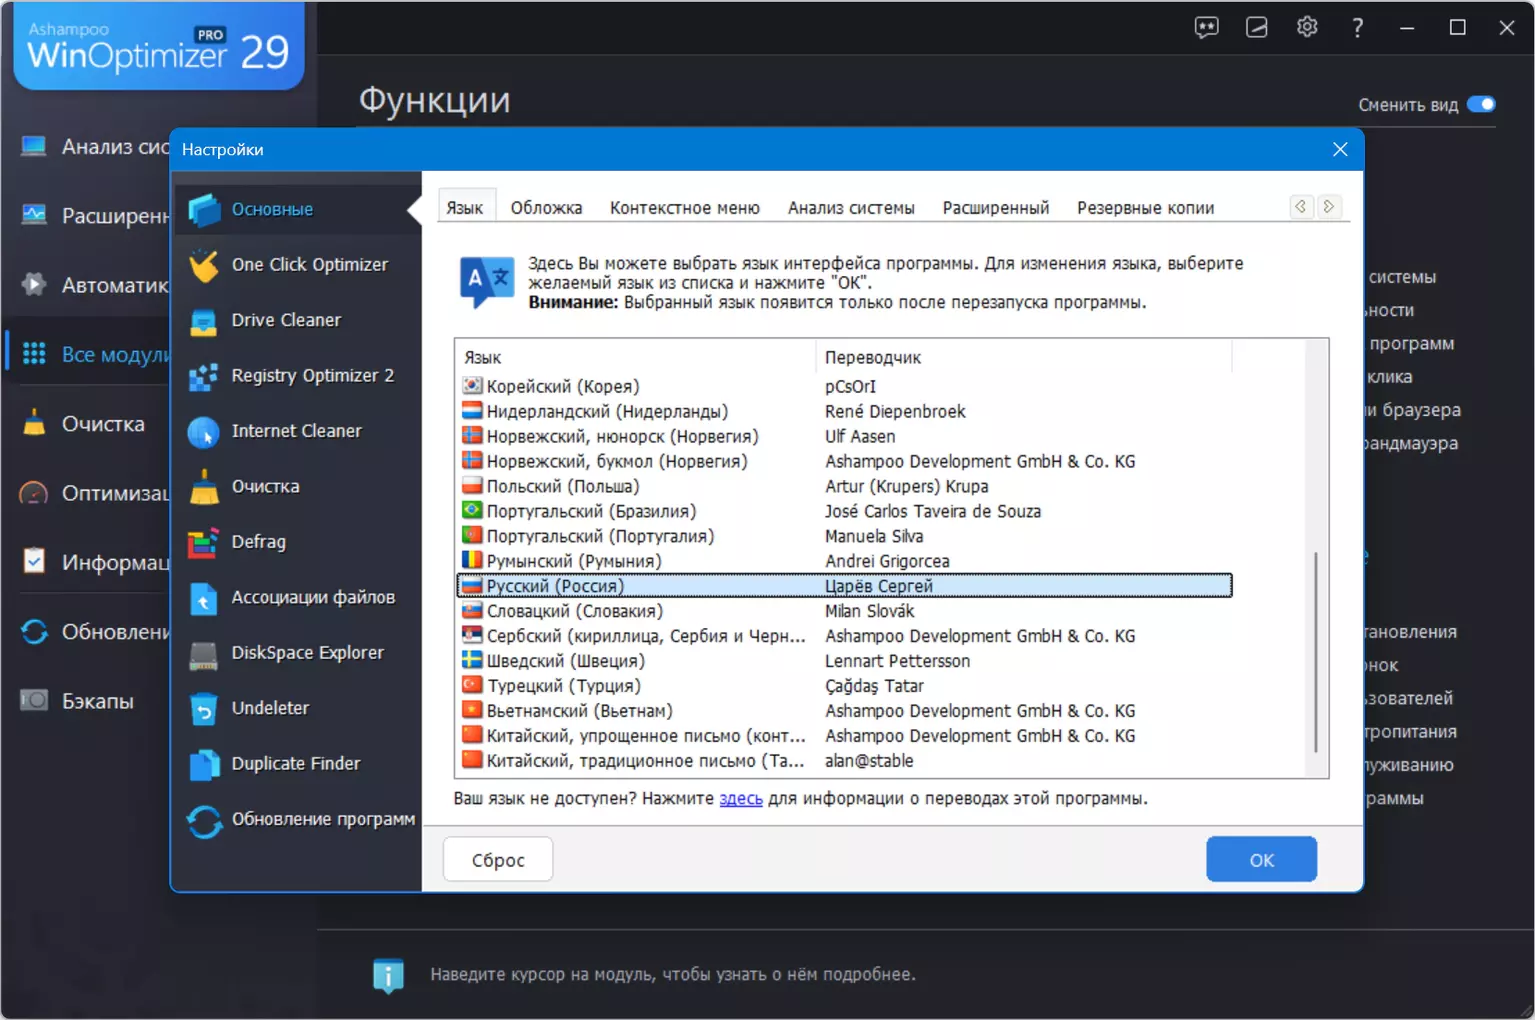Select Сербский (кириллица) language row
This screenshot has width=1535, height=1020.
coord(844,637)
